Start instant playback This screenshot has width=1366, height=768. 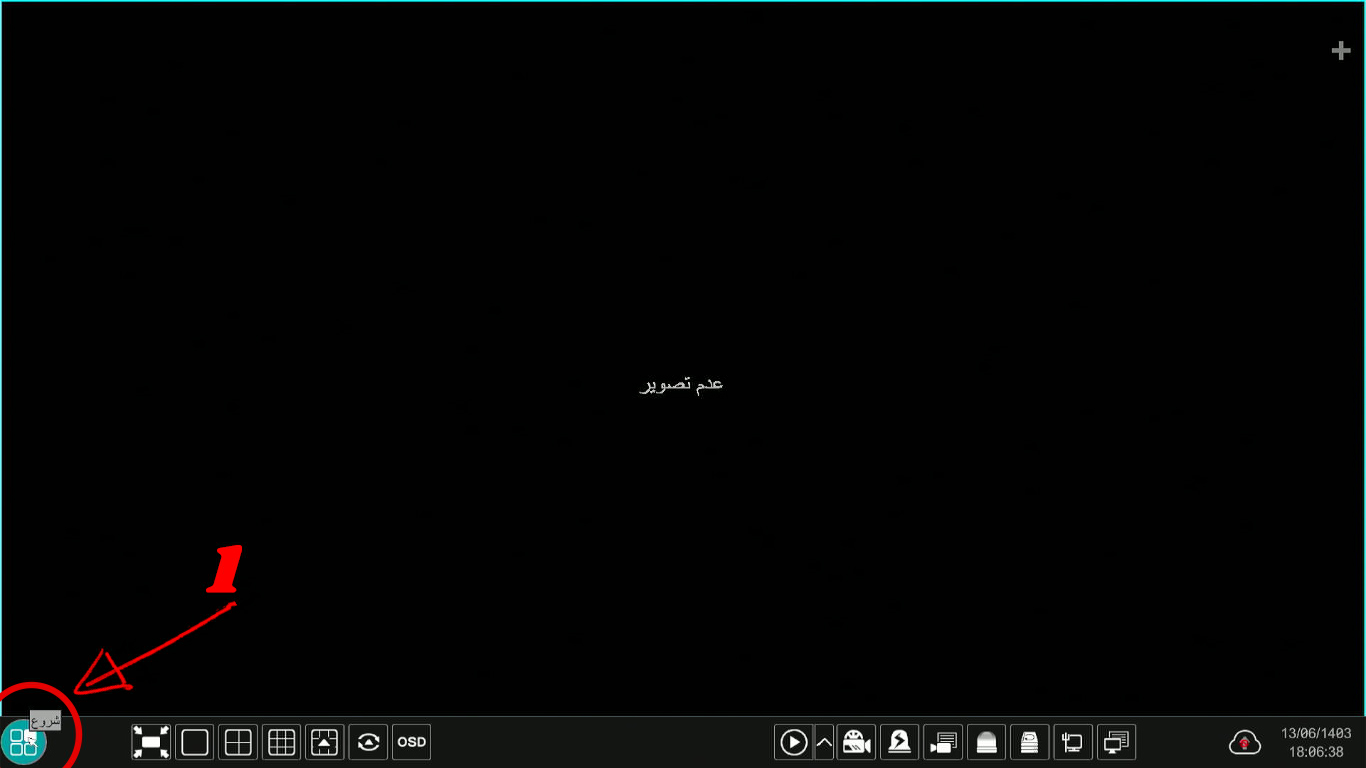point(793,742)
